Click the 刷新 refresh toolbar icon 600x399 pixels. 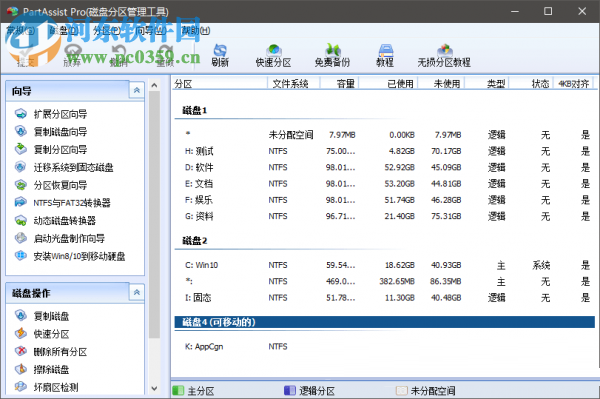(x=220, y=55)
